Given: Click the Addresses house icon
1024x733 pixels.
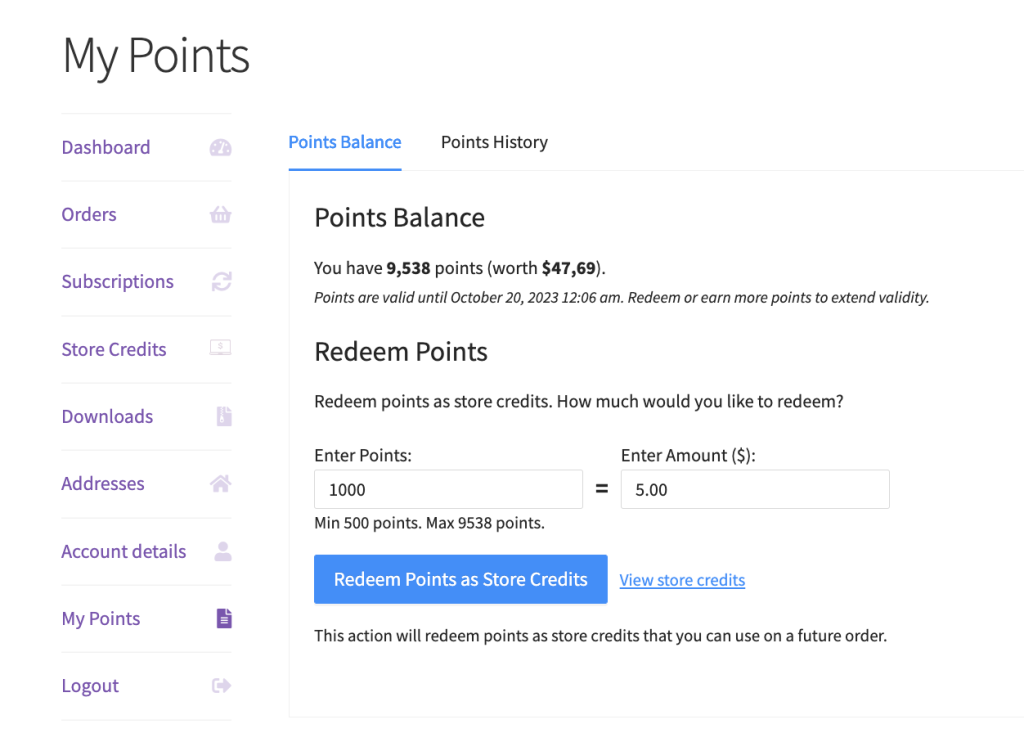Looking at the screenshot, I should (220, 484).
